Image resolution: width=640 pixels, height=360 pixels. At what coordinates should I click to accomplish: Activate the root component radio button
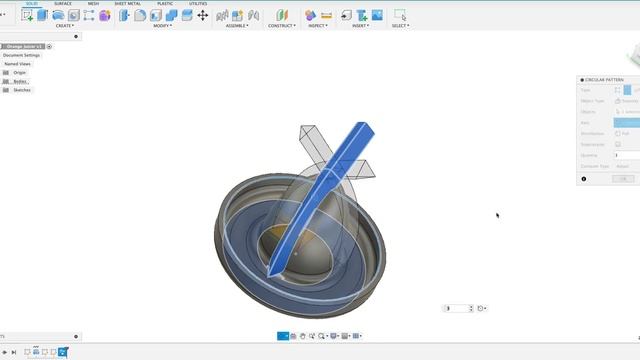[x=49, y=47]
